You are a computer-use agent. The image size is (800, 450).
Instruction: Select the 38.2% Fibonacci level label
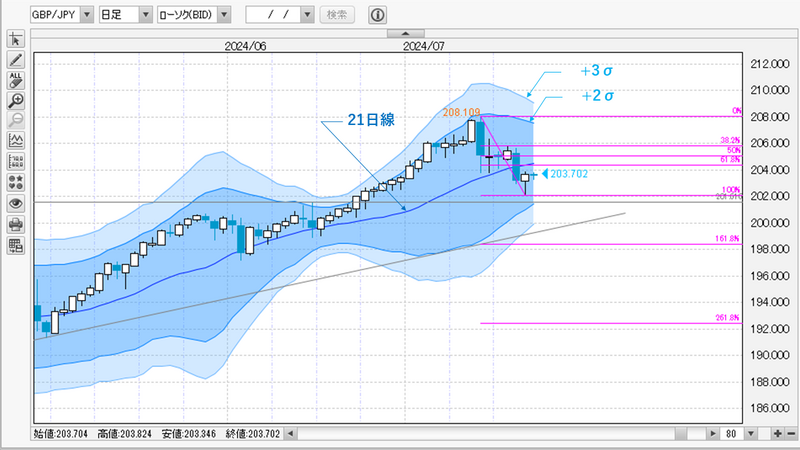730,140
